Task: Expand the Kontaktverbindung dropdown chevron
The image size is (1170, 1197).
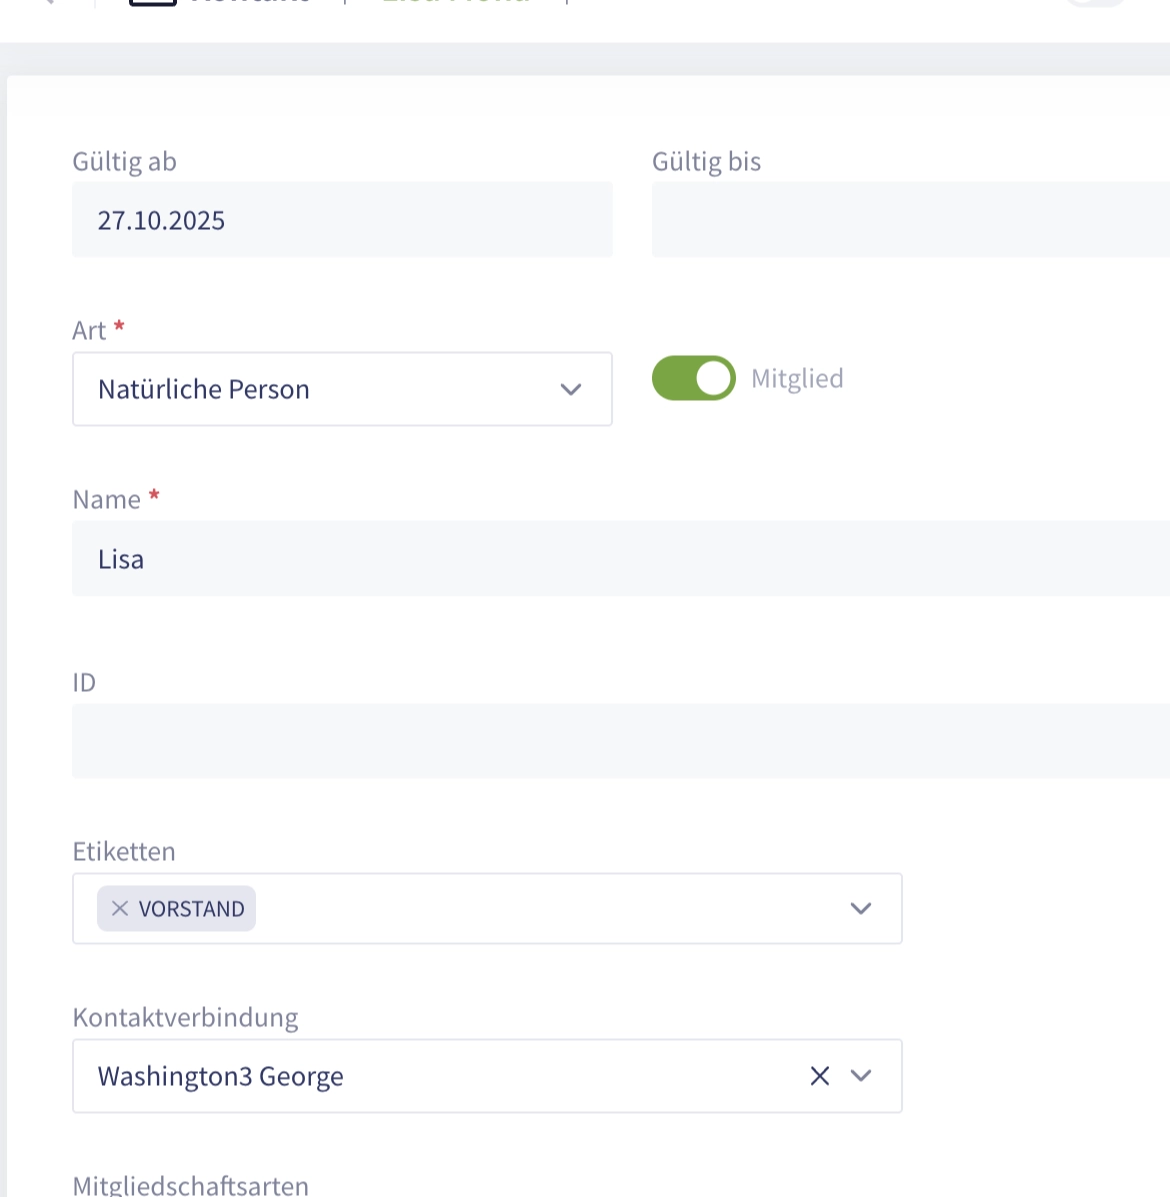Action: [860, 1076]
